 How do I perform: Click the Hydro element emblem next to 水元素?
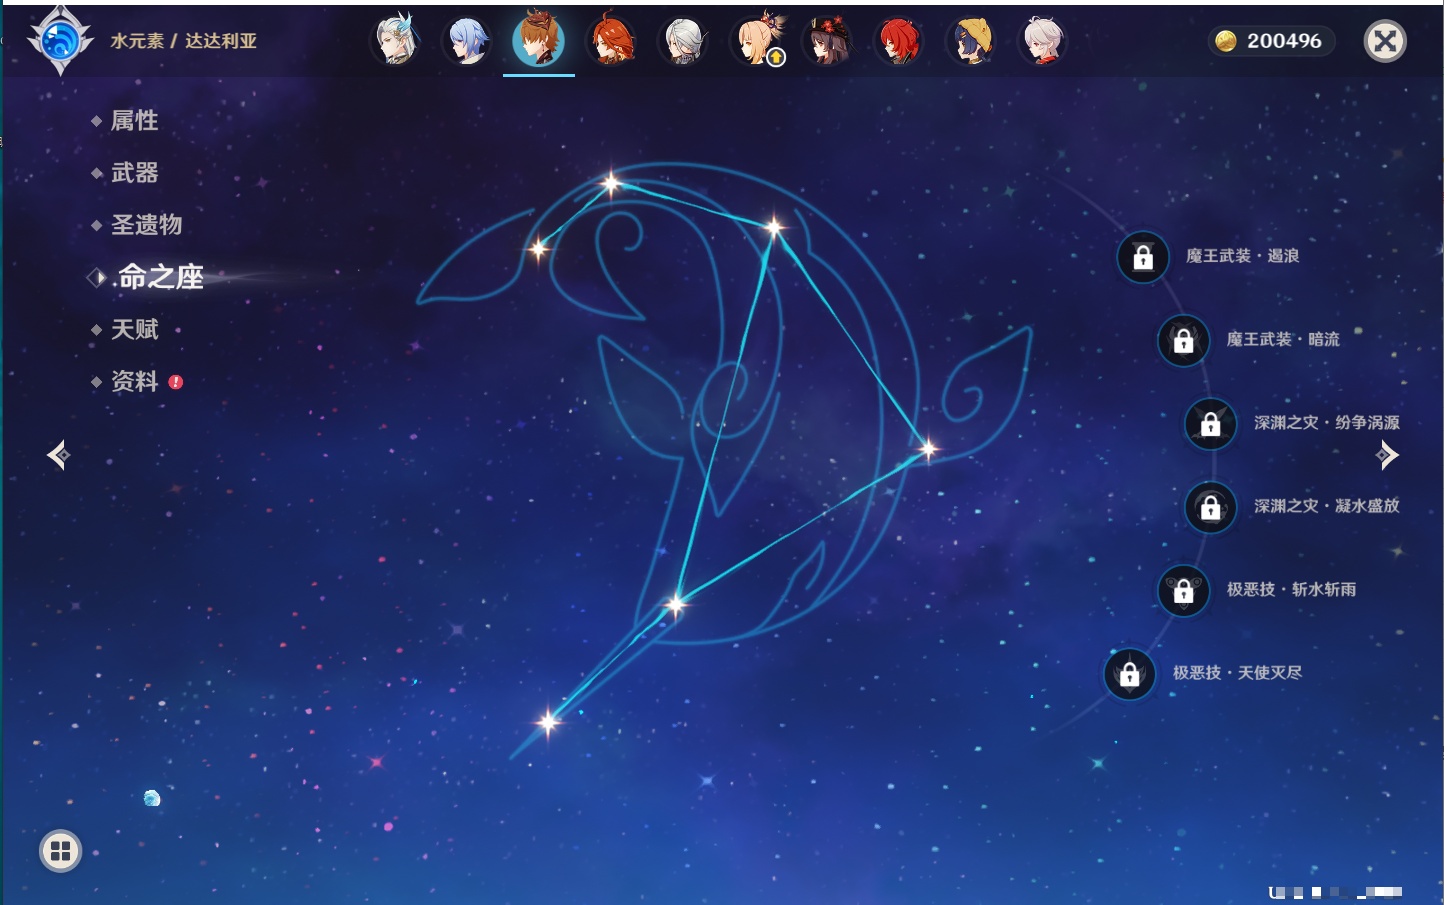click(60, 41)
